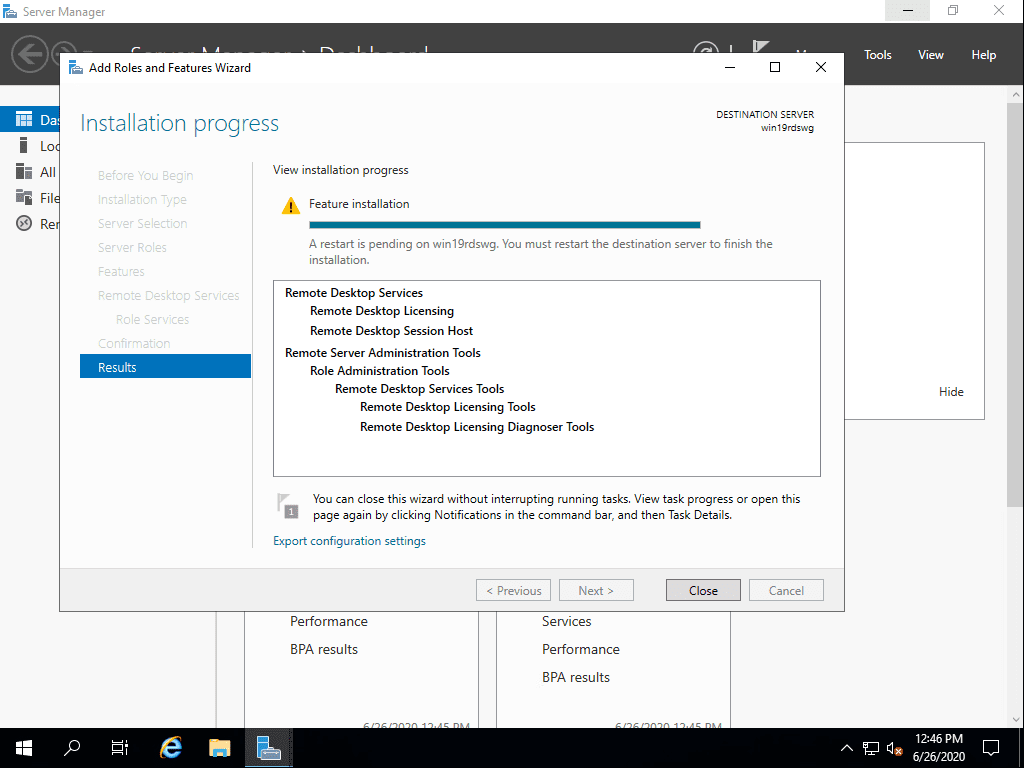Click the Windows Start button
1024x768 pixels.
pyautogui.click(x=23, y=747)
